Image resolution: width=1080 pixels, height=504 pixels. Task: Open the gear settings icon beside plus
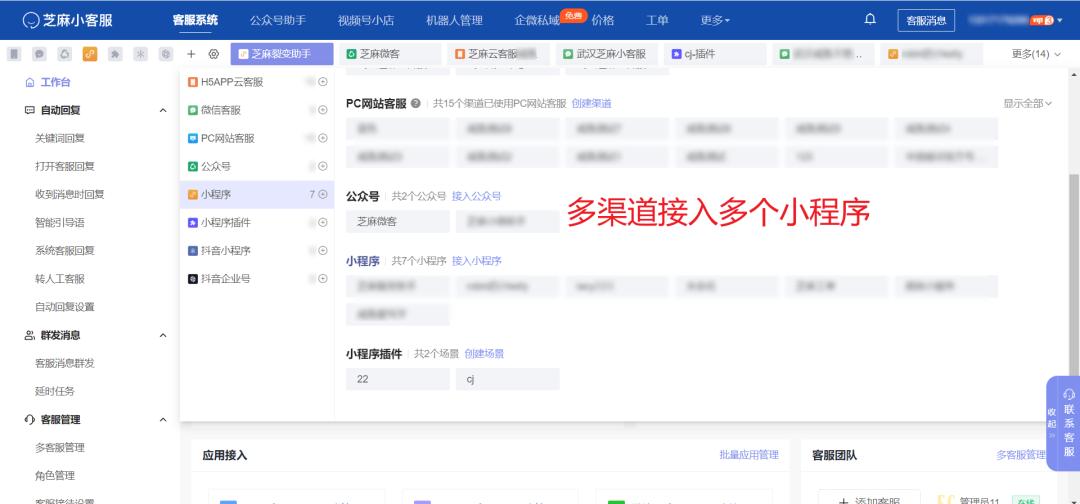coord(214,54)
